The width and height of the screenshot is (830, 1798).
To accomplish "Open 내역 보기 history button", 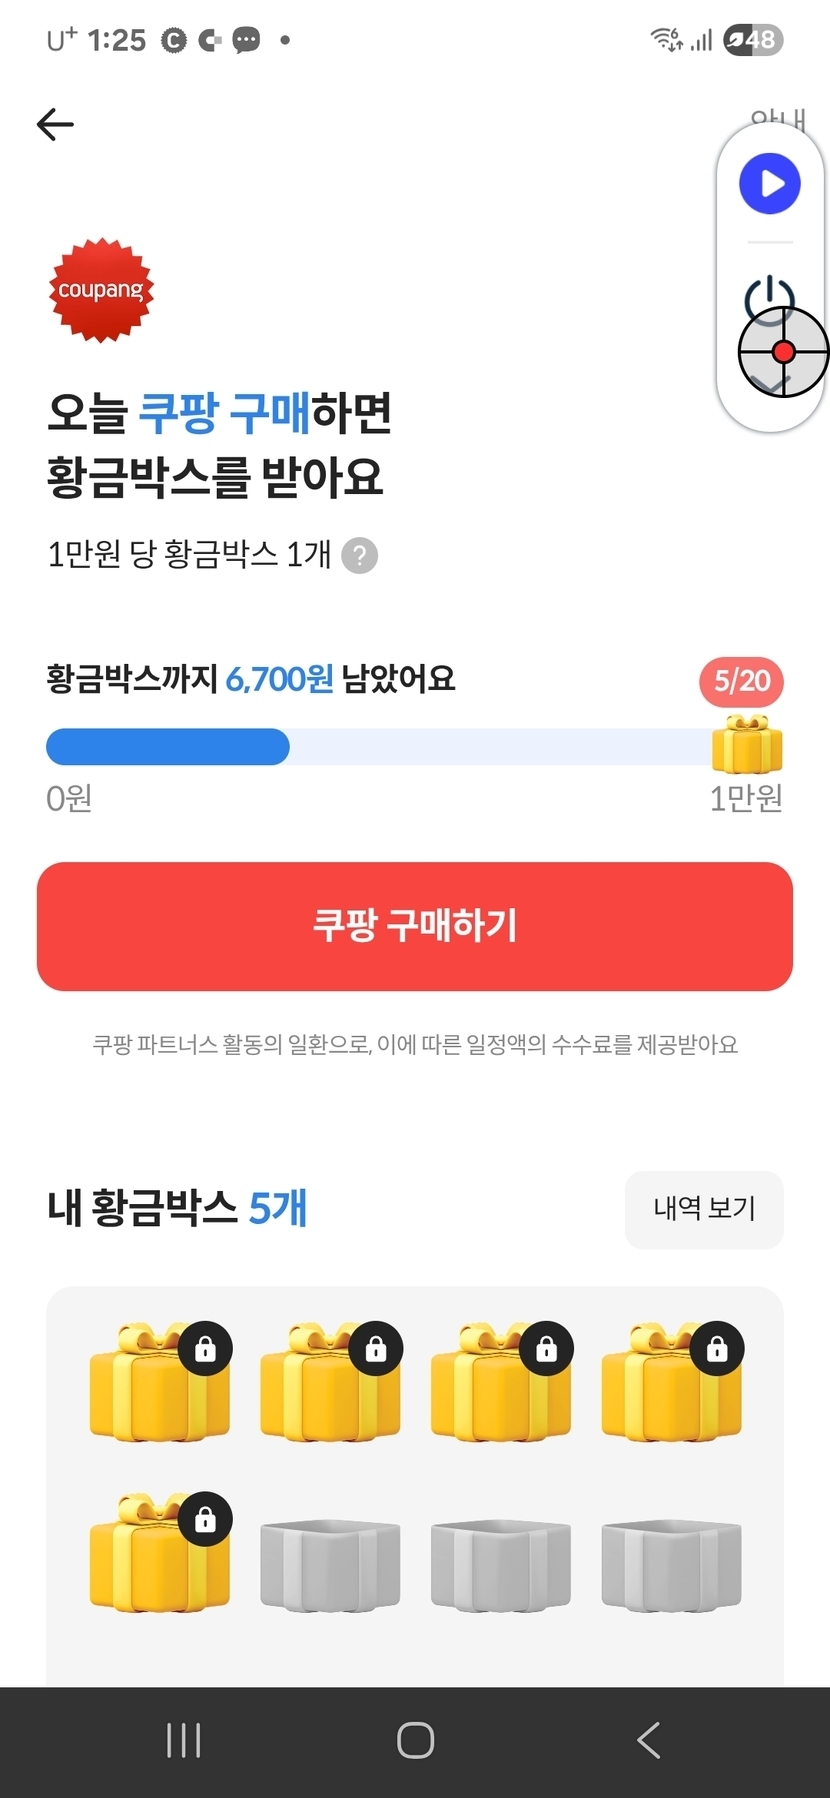I will tap(704, 1209).
